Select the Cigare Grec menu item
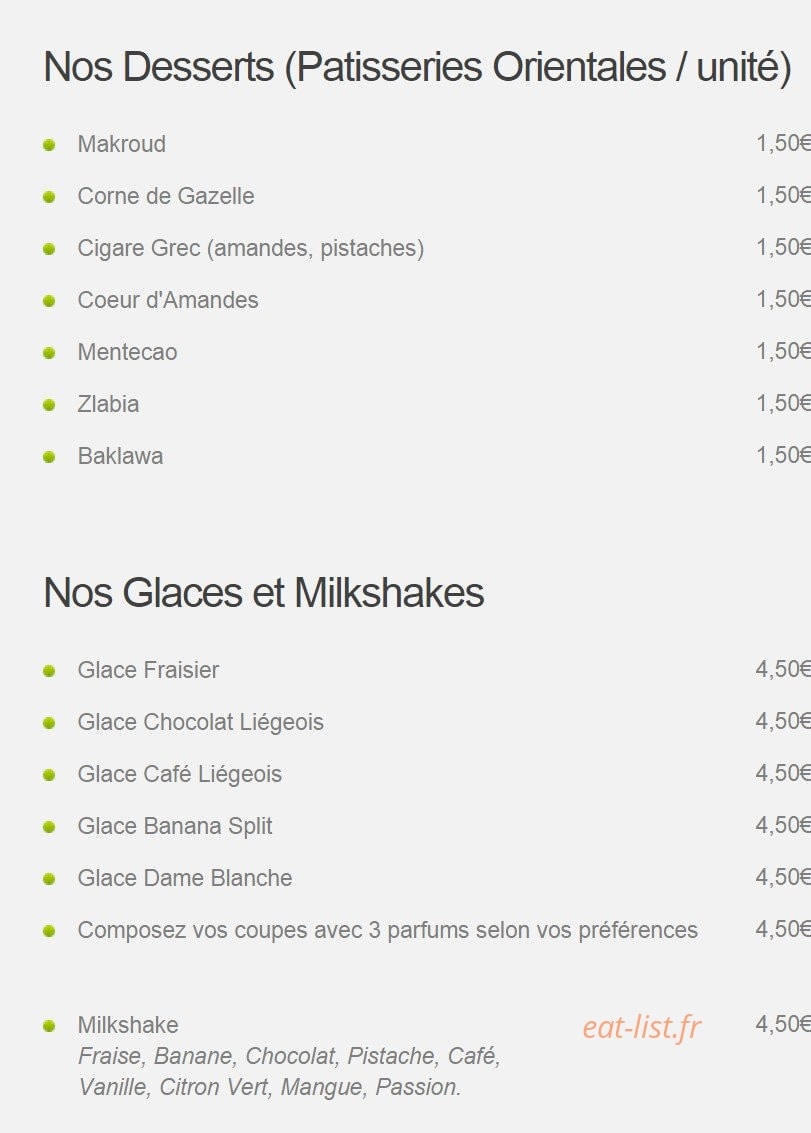This screenshot has width=811, height=1133. (x=251, y=249)
